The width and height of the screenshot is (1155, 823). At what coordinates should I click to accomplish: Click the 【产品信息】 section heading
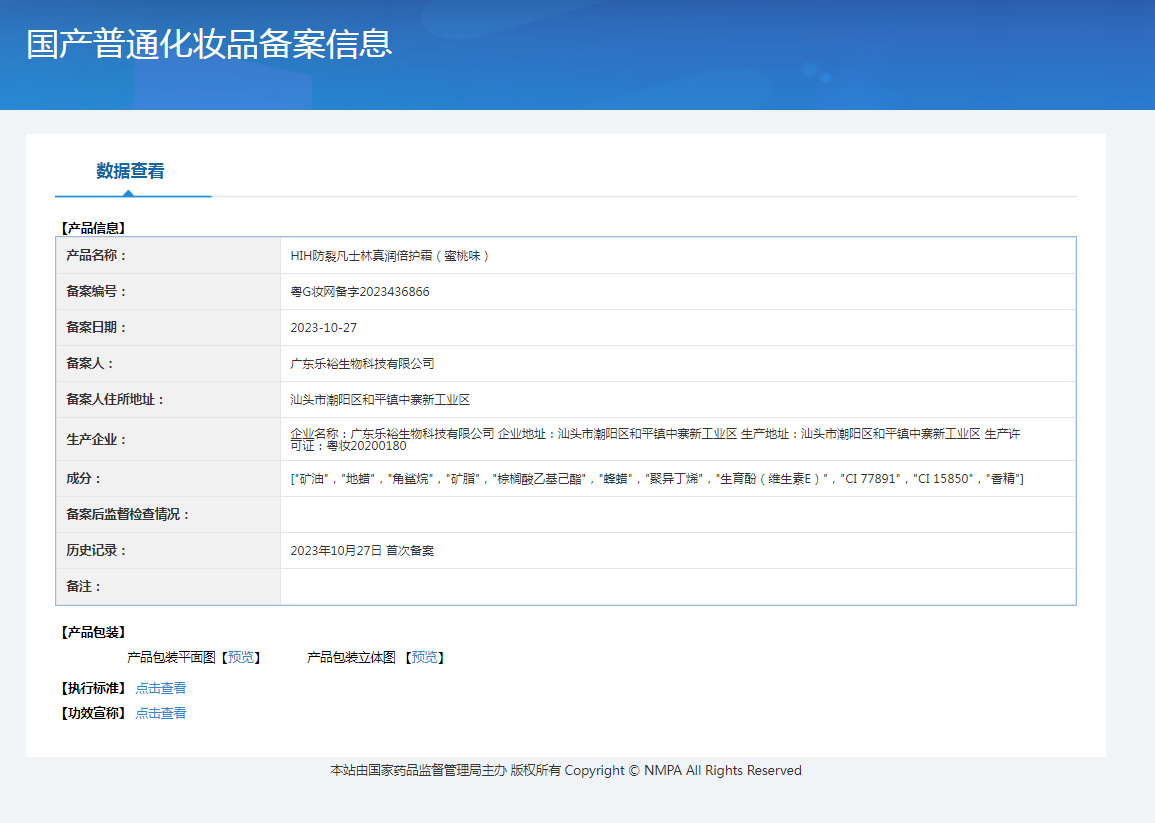point(93,228)
